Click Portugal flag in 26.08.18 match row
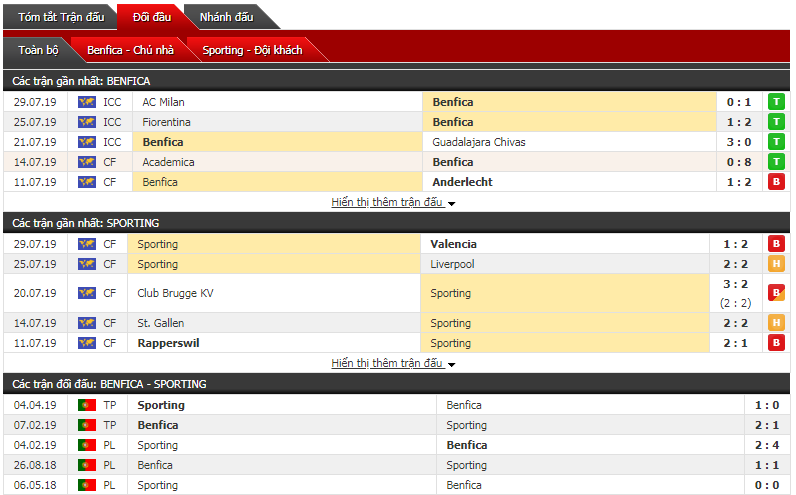 (87, 465)
